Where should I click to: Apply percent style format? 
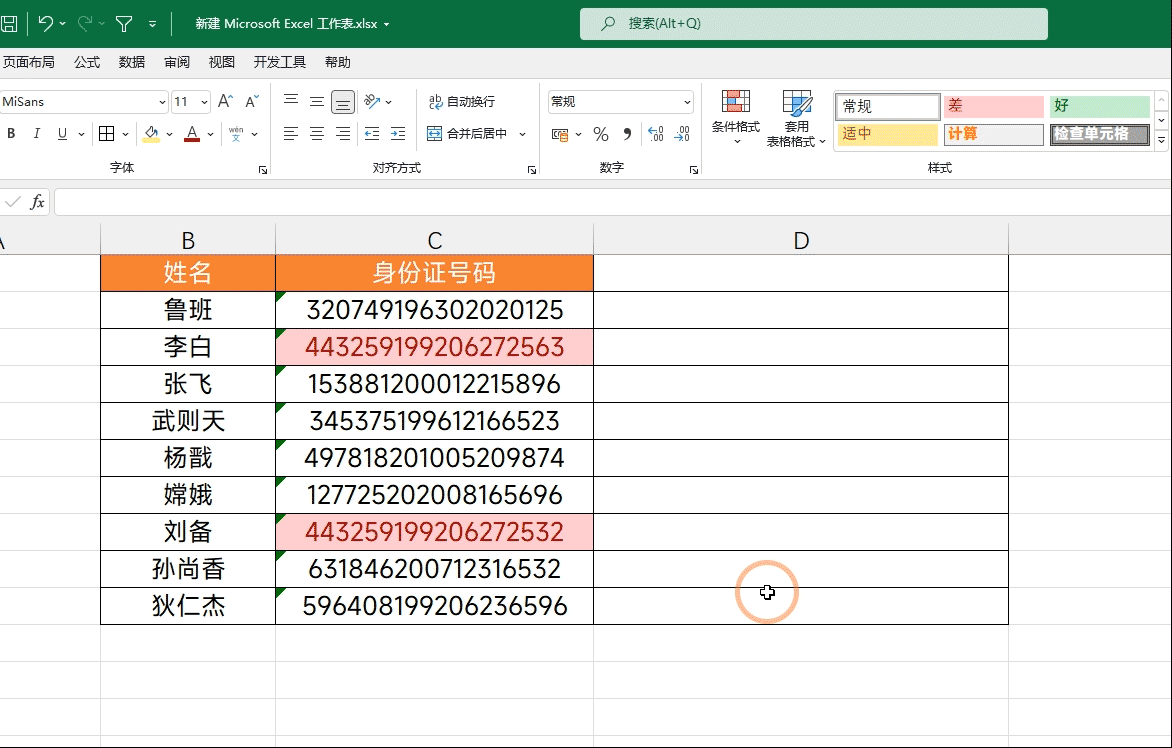click(x=601, y=134)
